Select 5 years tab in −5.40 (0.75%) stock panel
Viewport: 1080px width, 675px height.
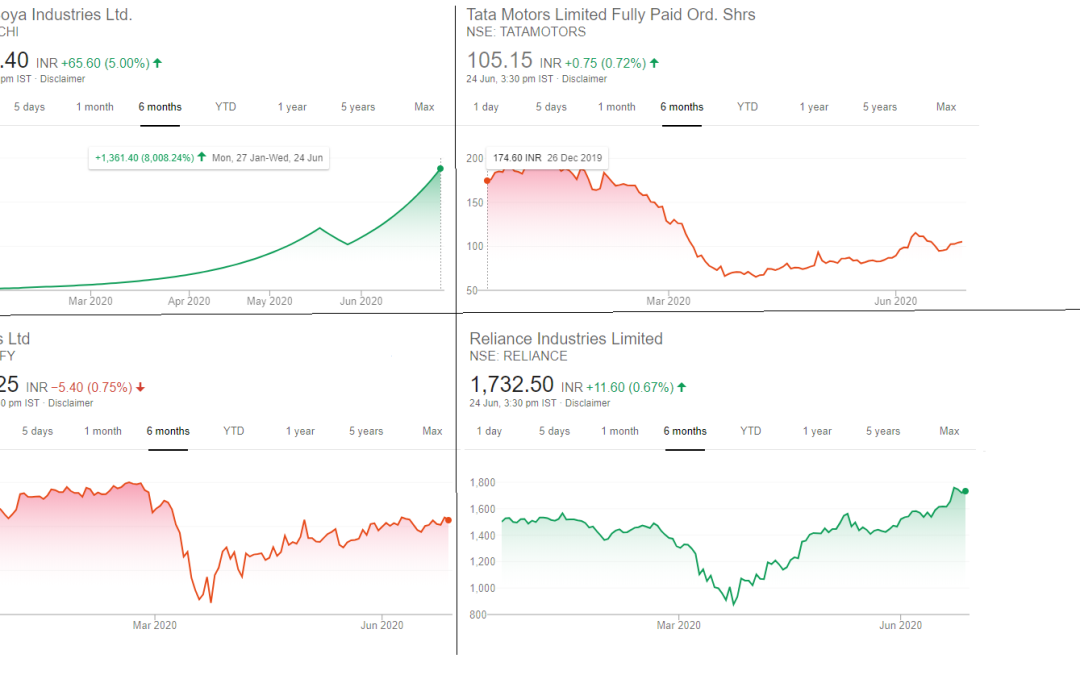(366, 431)
